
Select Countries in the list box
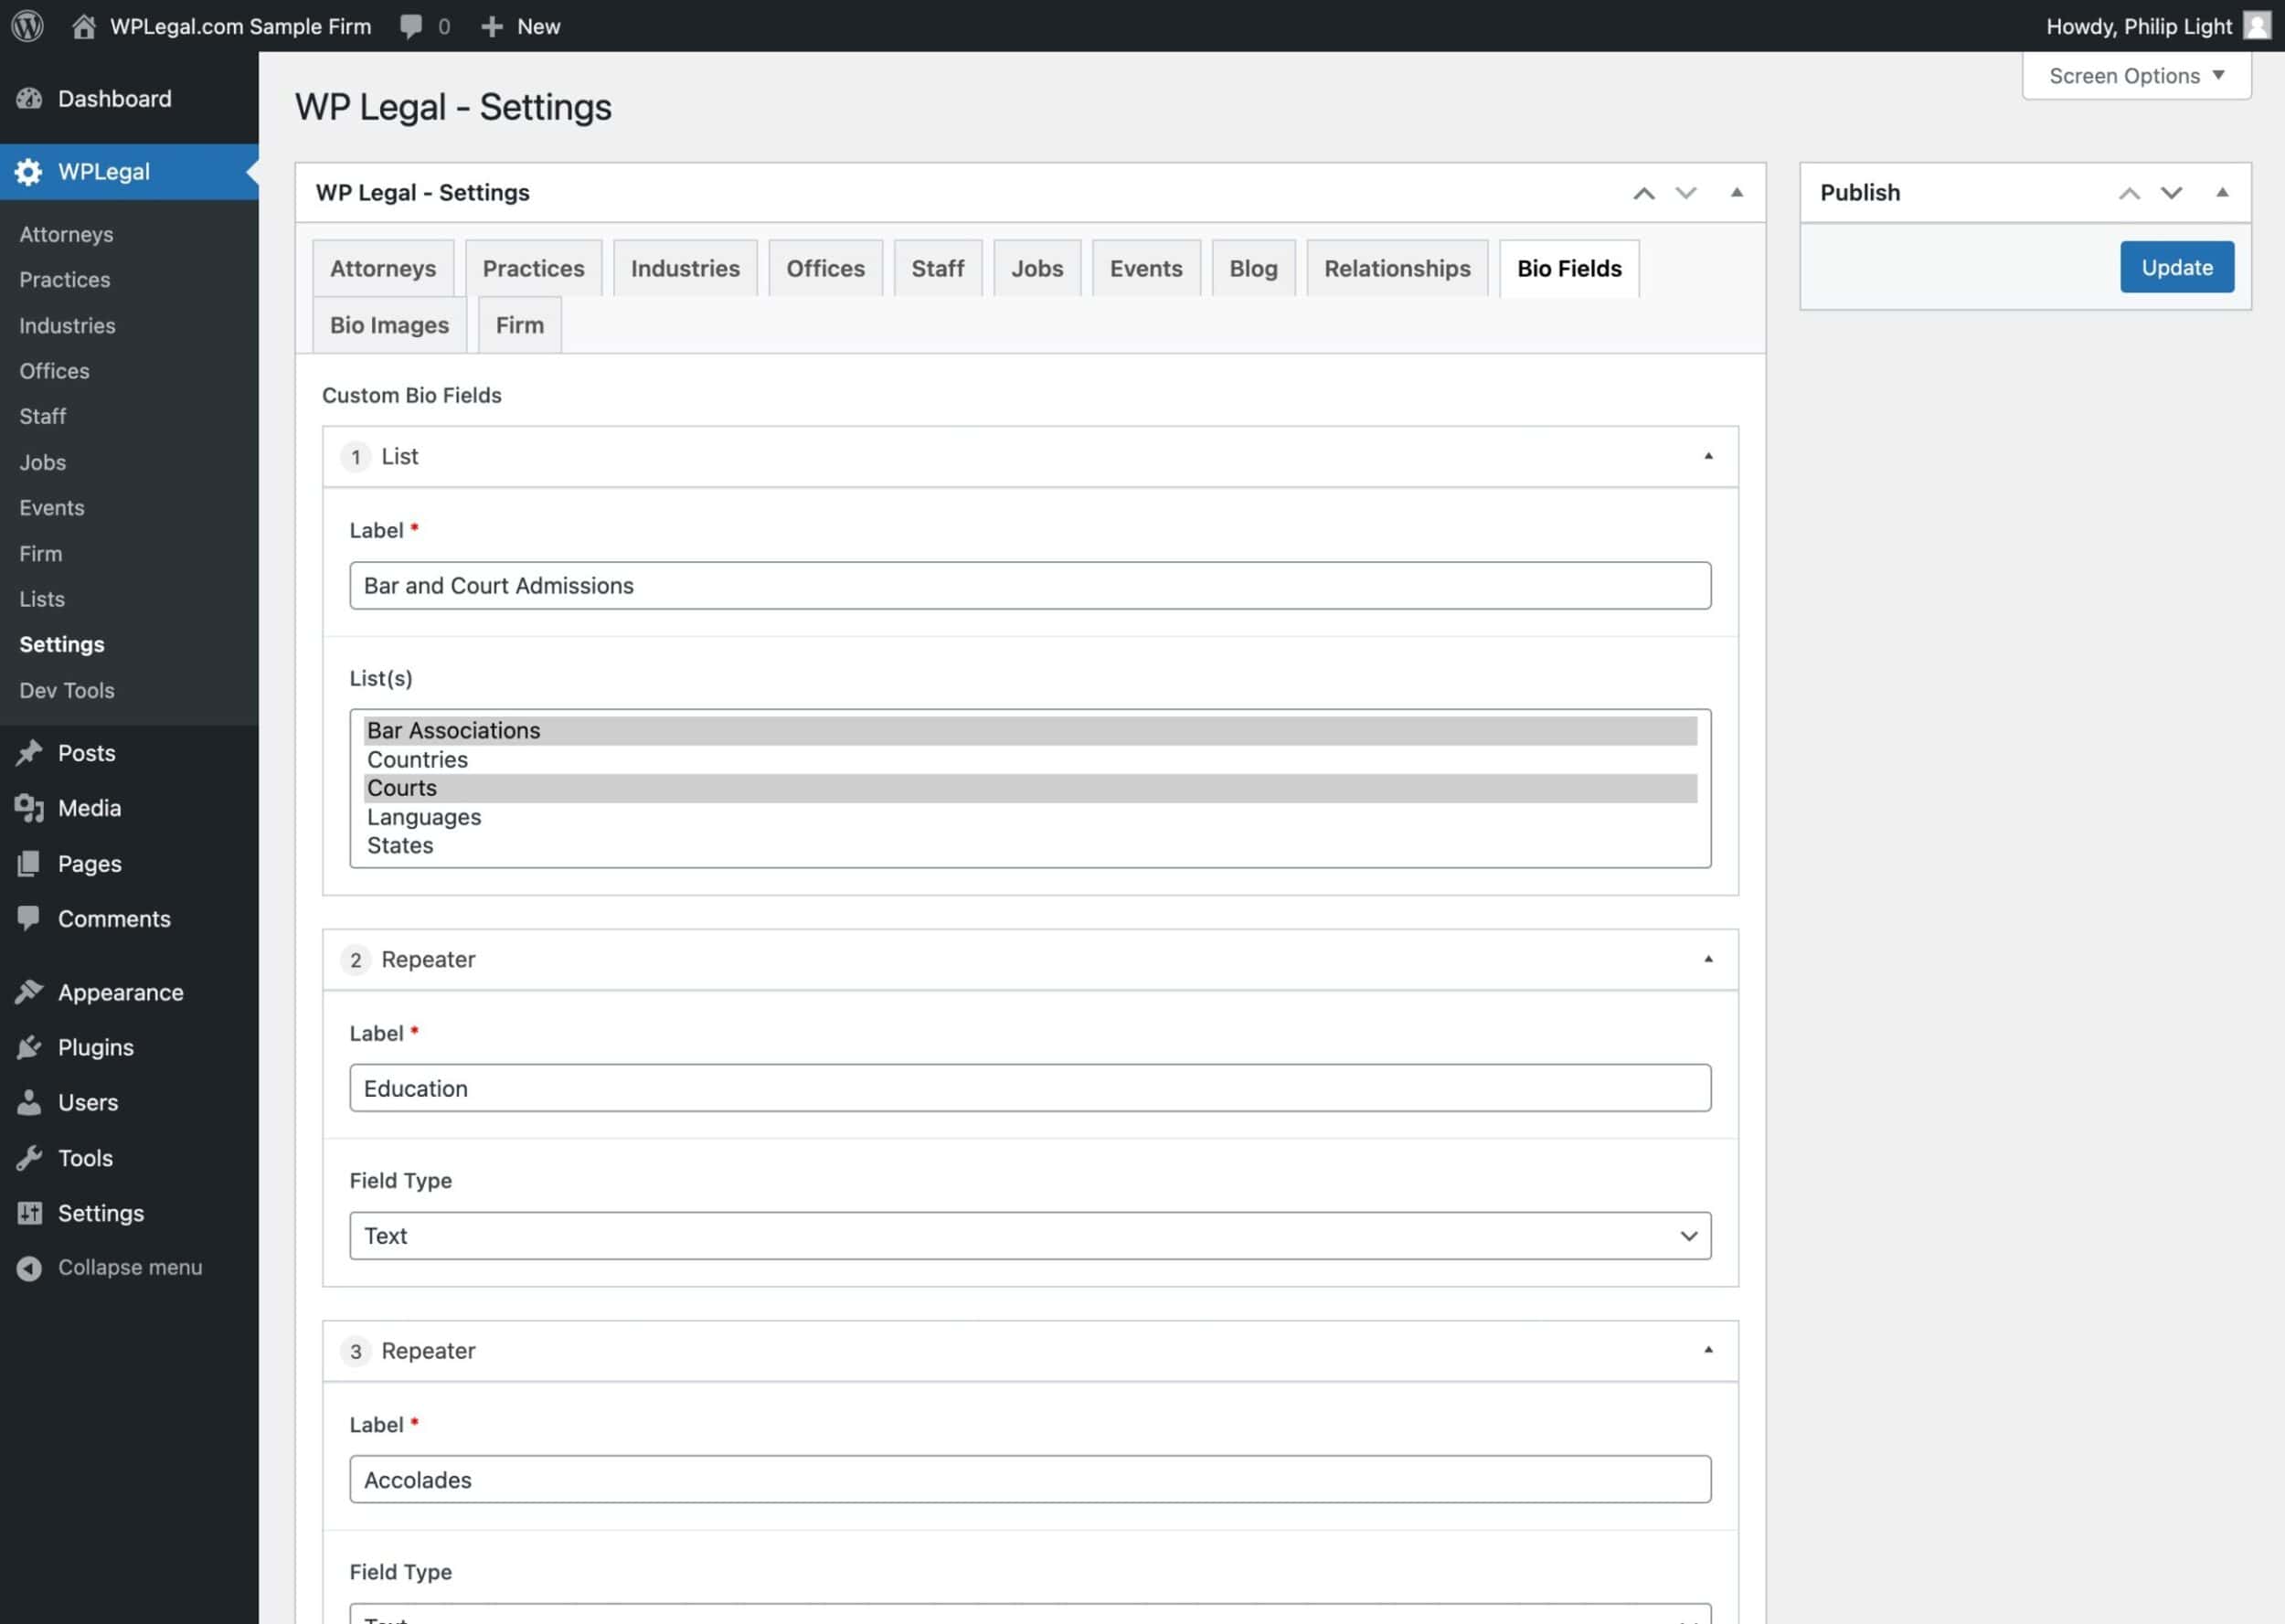pyautogui.click(x=1030, y=760)
